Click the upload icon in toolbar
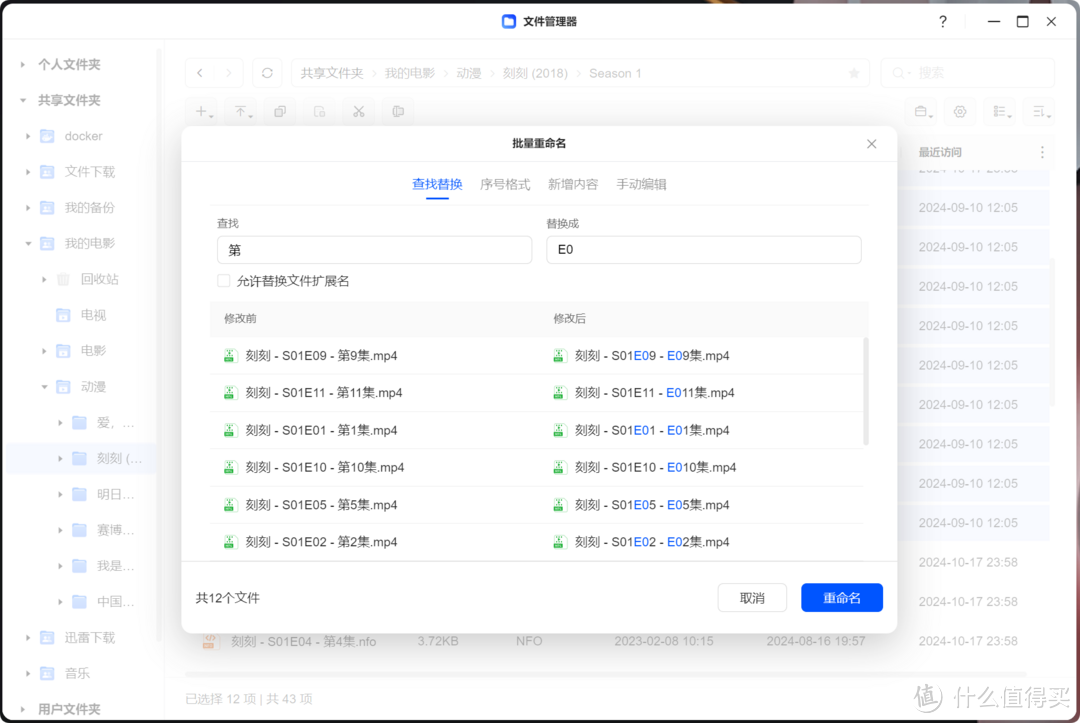This screenshot has width=1080, height=723. click(242, 111)
